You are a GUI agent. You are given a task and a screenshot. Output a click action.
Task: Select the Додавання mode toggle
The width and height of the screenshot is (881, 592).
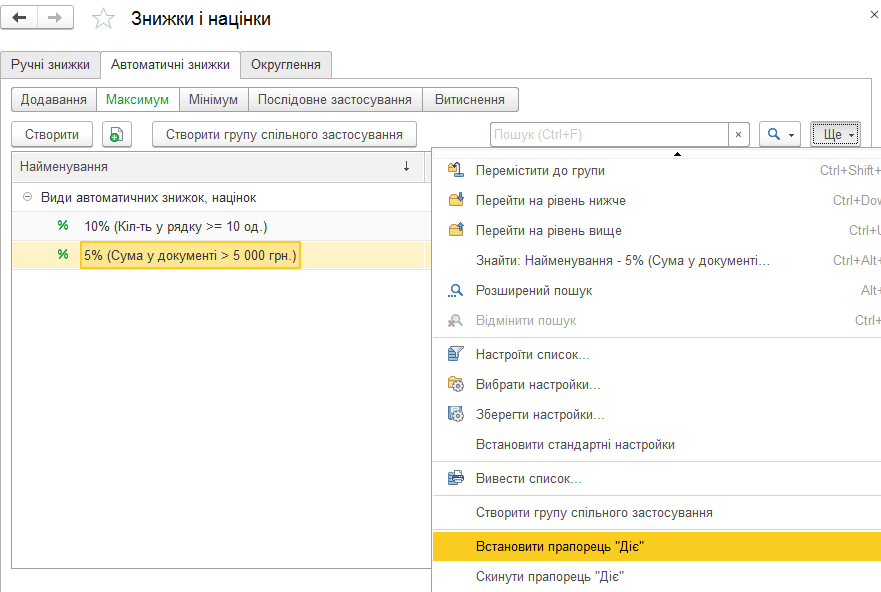[54, 99]
